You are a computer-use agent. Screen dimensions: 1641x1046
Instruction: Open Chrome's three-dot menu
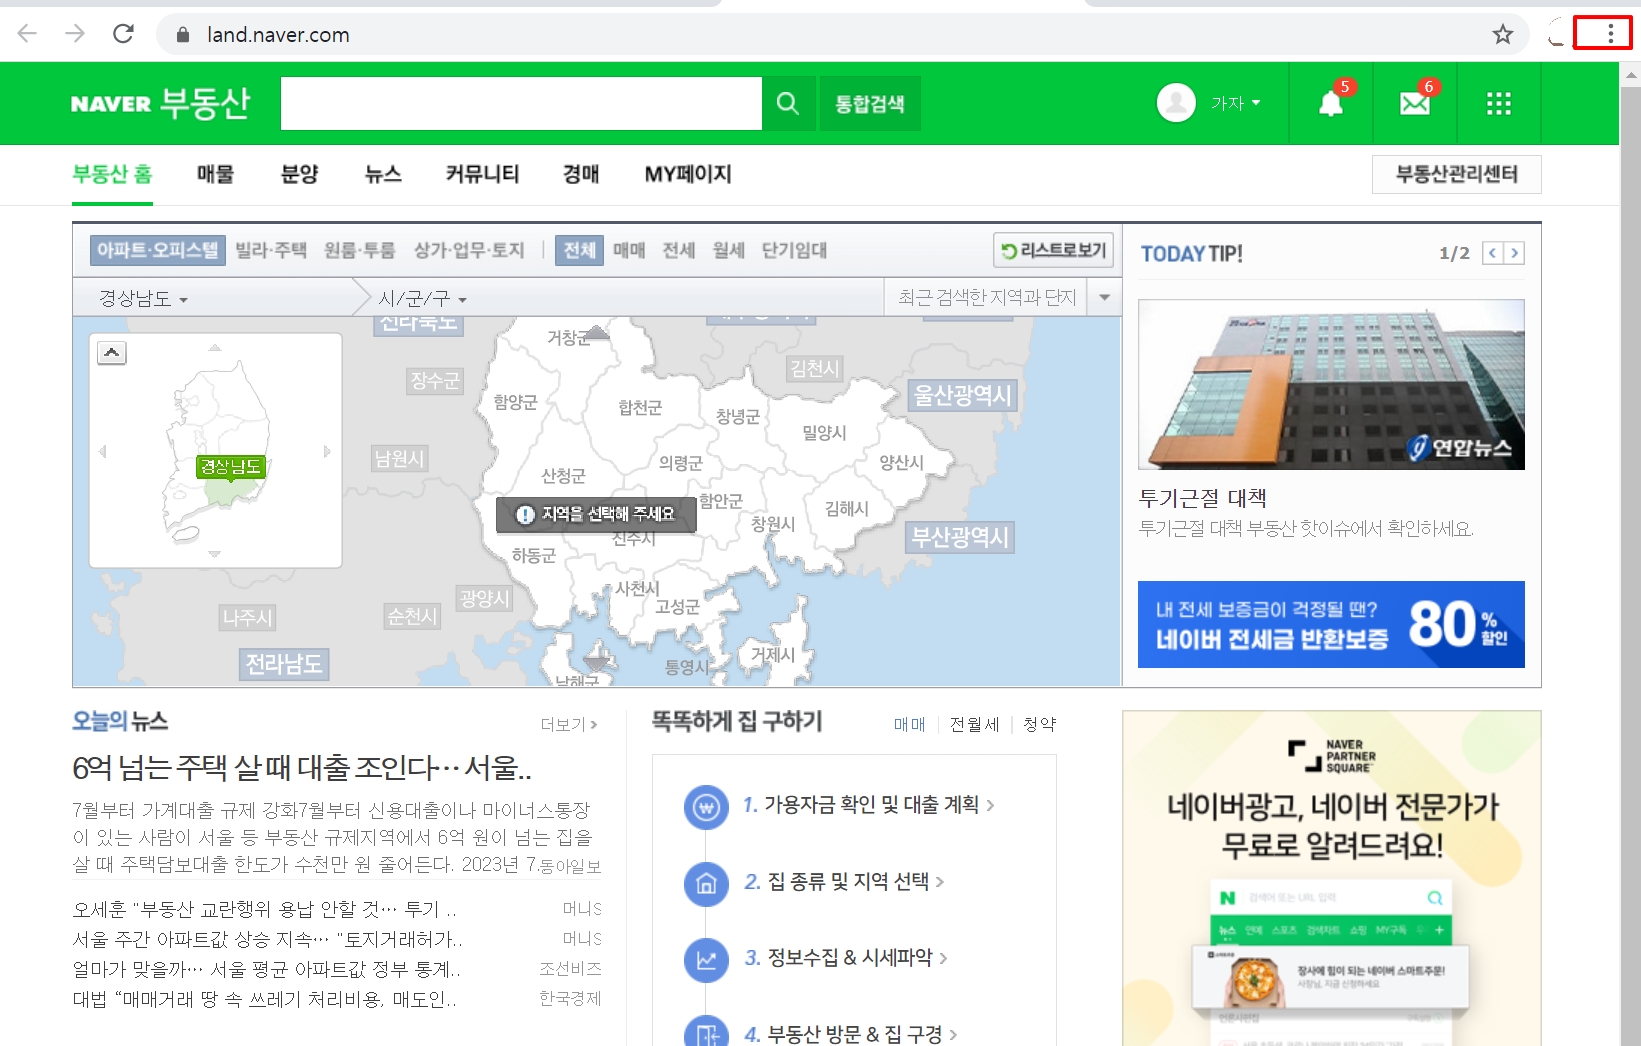[x=1610, y=33]
